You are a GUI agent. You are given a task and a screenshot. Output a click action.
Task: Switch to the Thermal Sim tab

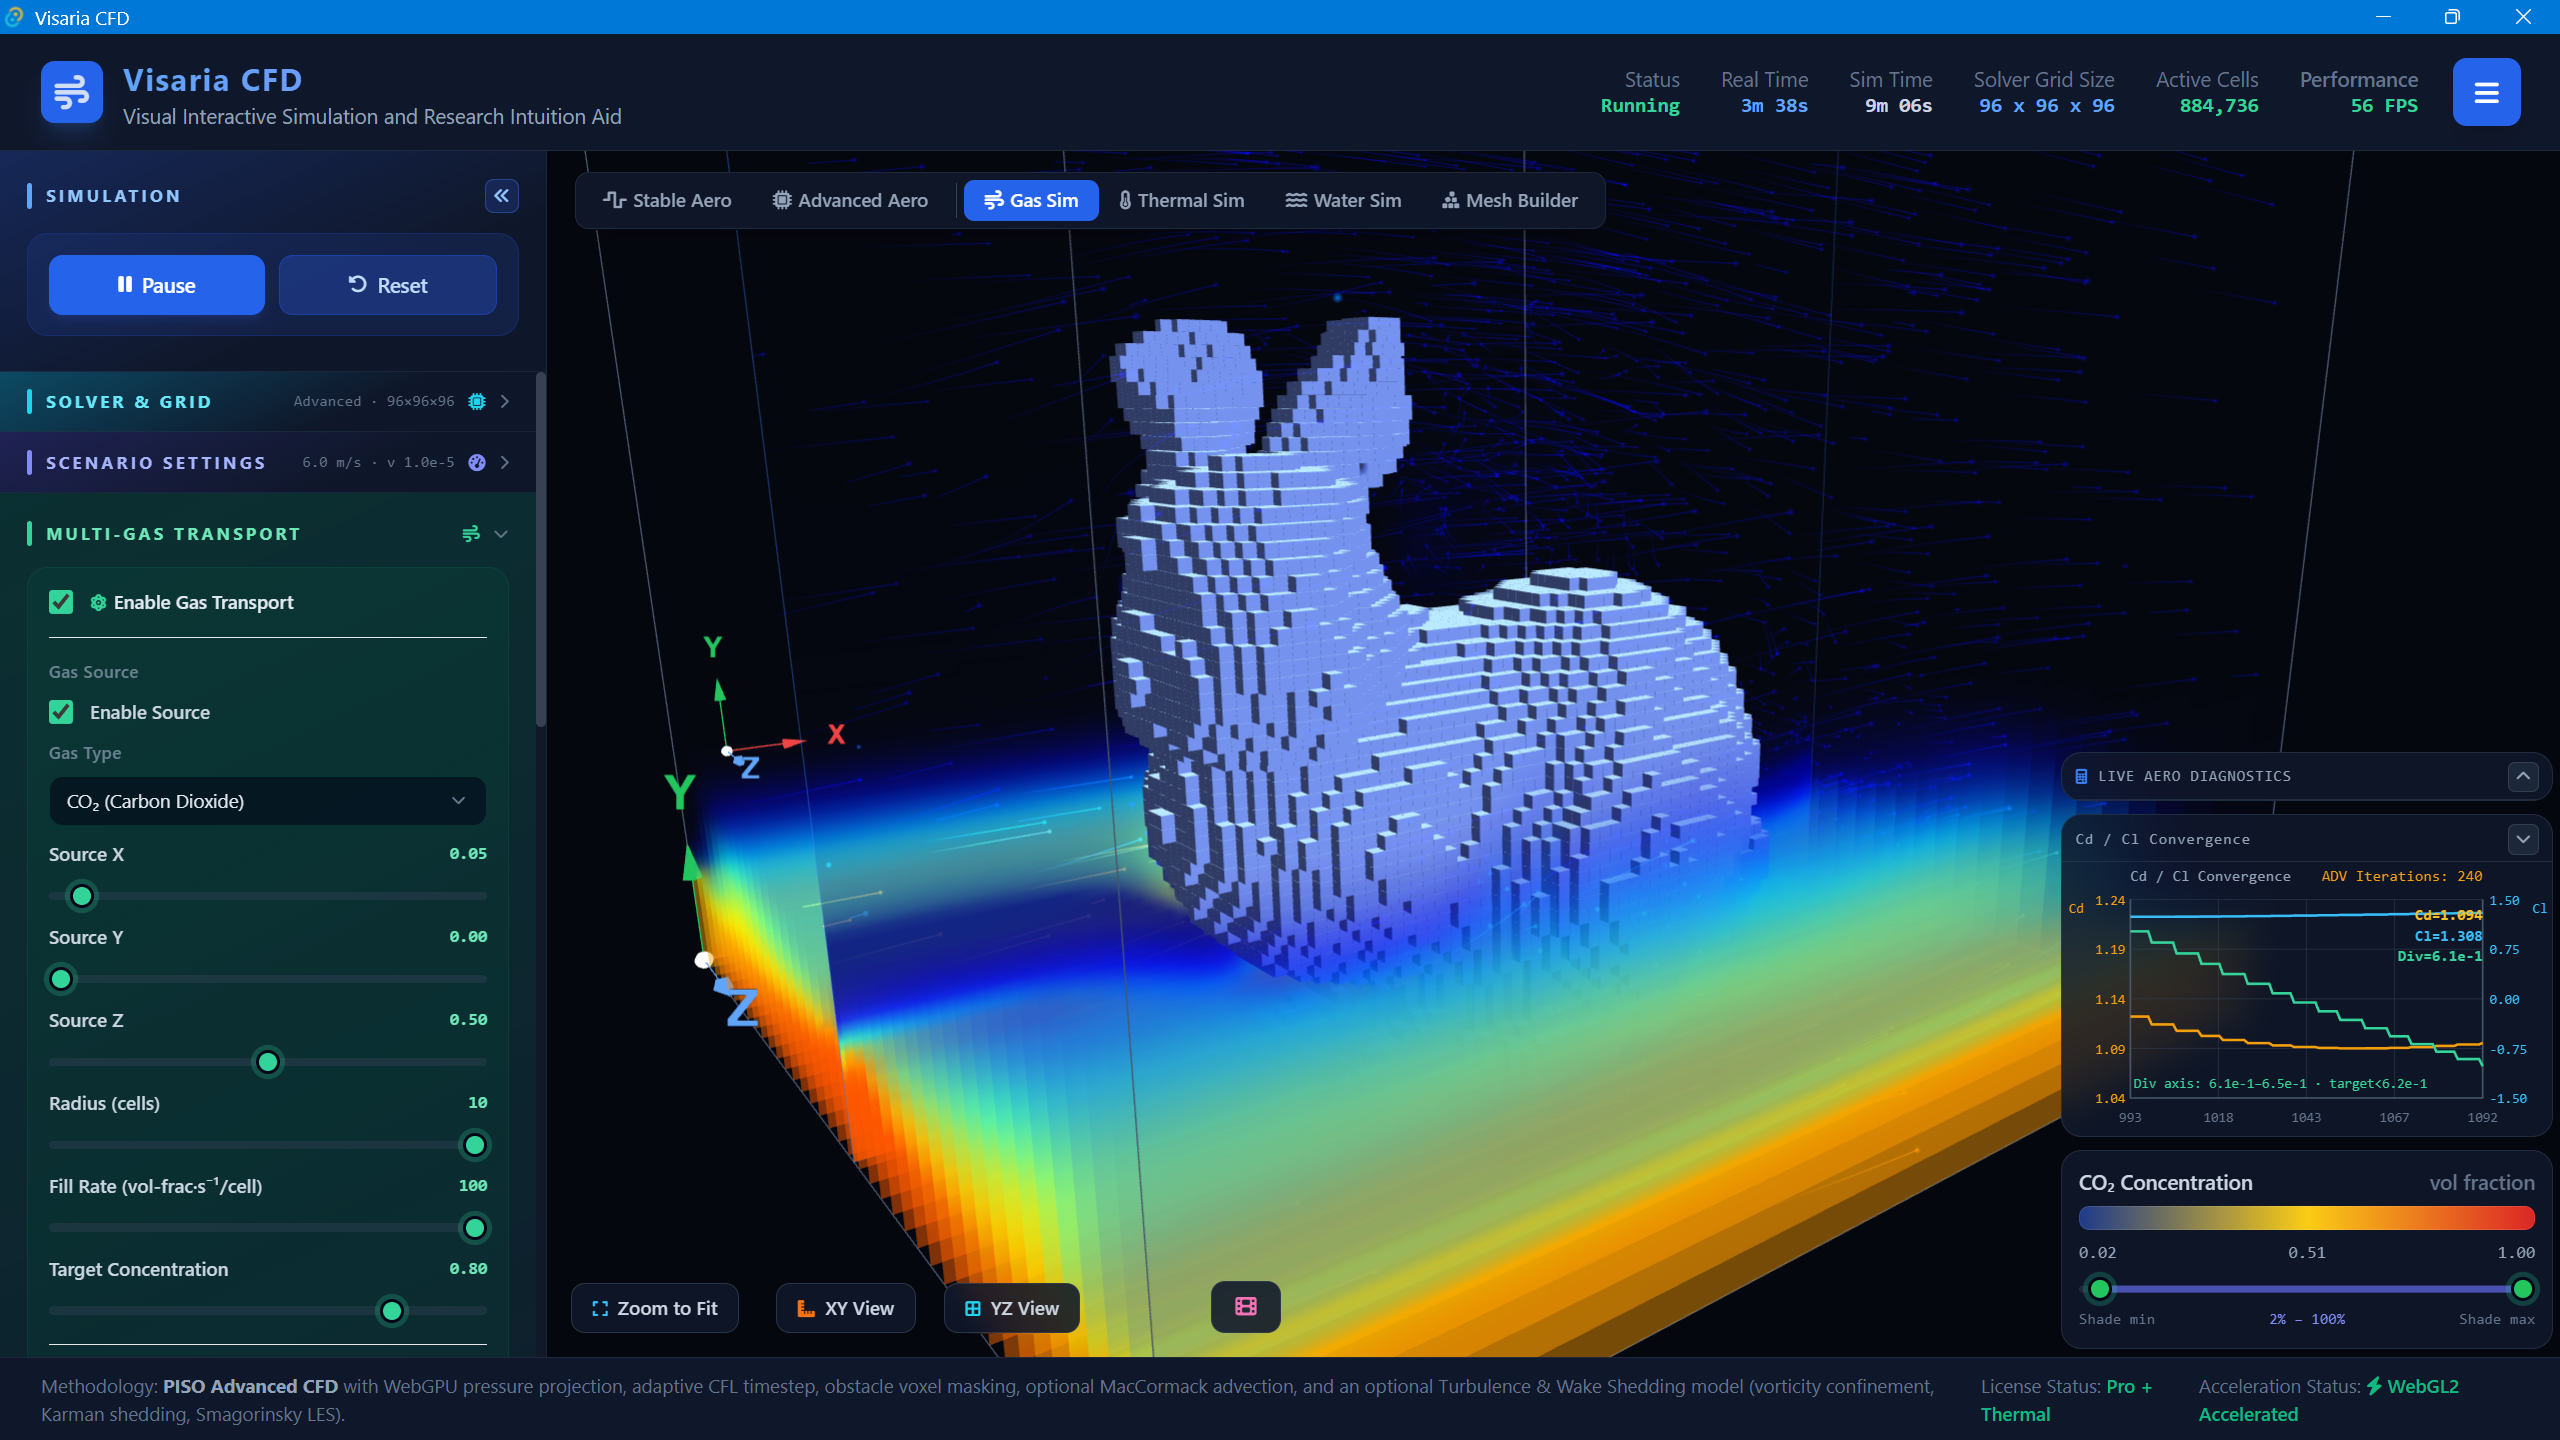(x=1182, y=200)
